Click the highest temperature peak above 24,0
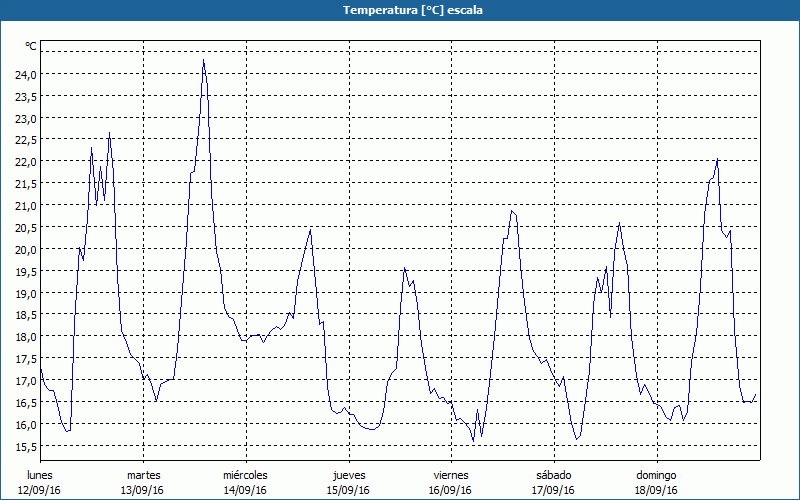The width and height of the screenshot is (800, 500). (203, 61)
